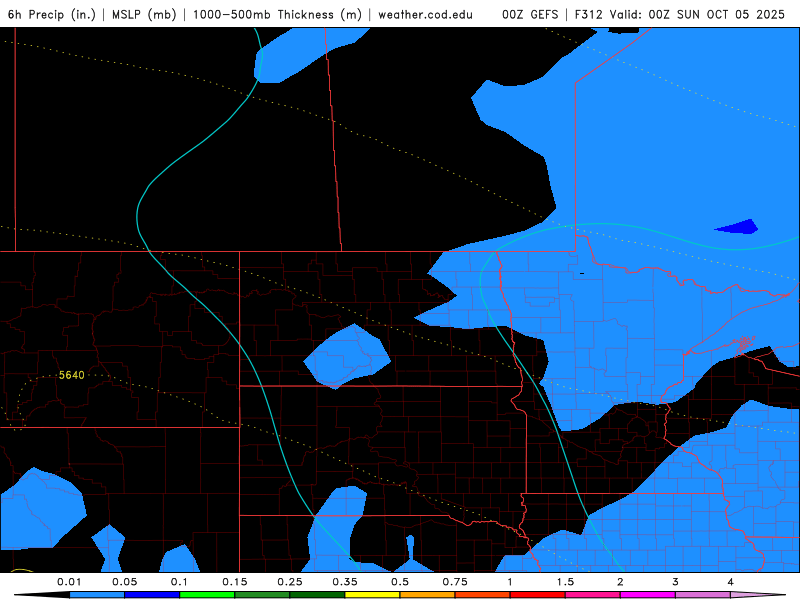800x600 pixels.
Task: Click the legend value 3
Action: point(676,582)
